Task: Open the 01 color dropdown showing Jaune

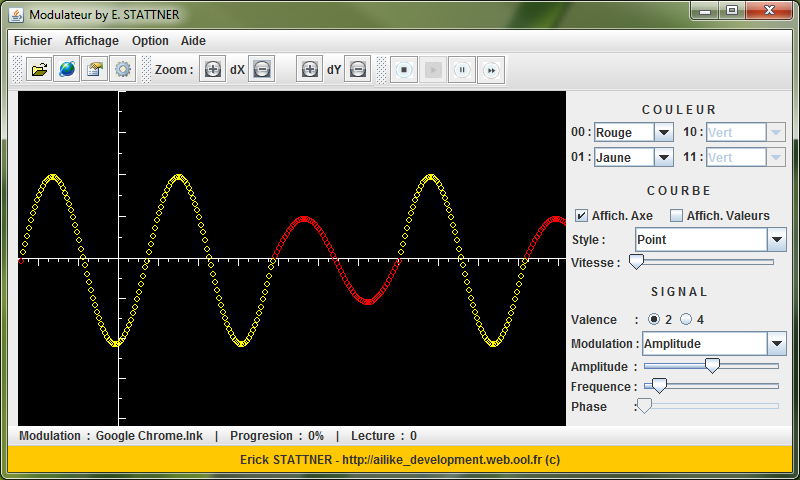Action: pyautogui.click(x=634, y=158)
